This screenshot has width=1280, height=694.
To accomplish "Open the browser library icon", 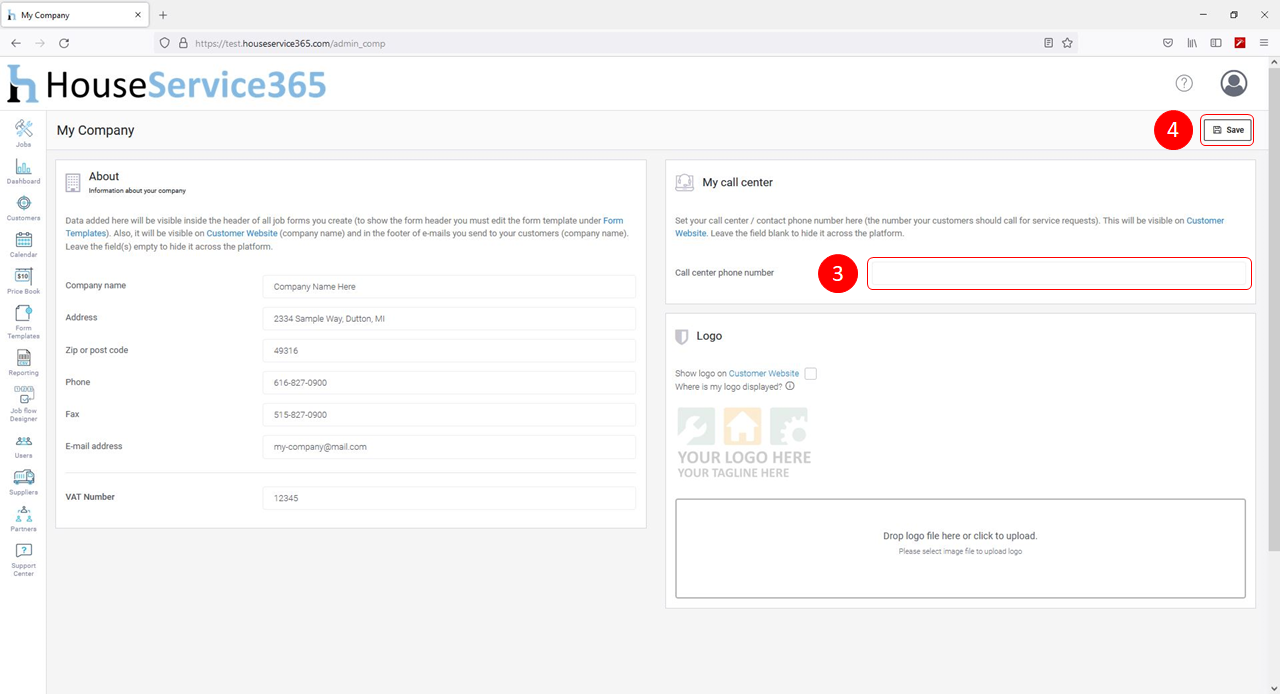I will click(1192, 43).
